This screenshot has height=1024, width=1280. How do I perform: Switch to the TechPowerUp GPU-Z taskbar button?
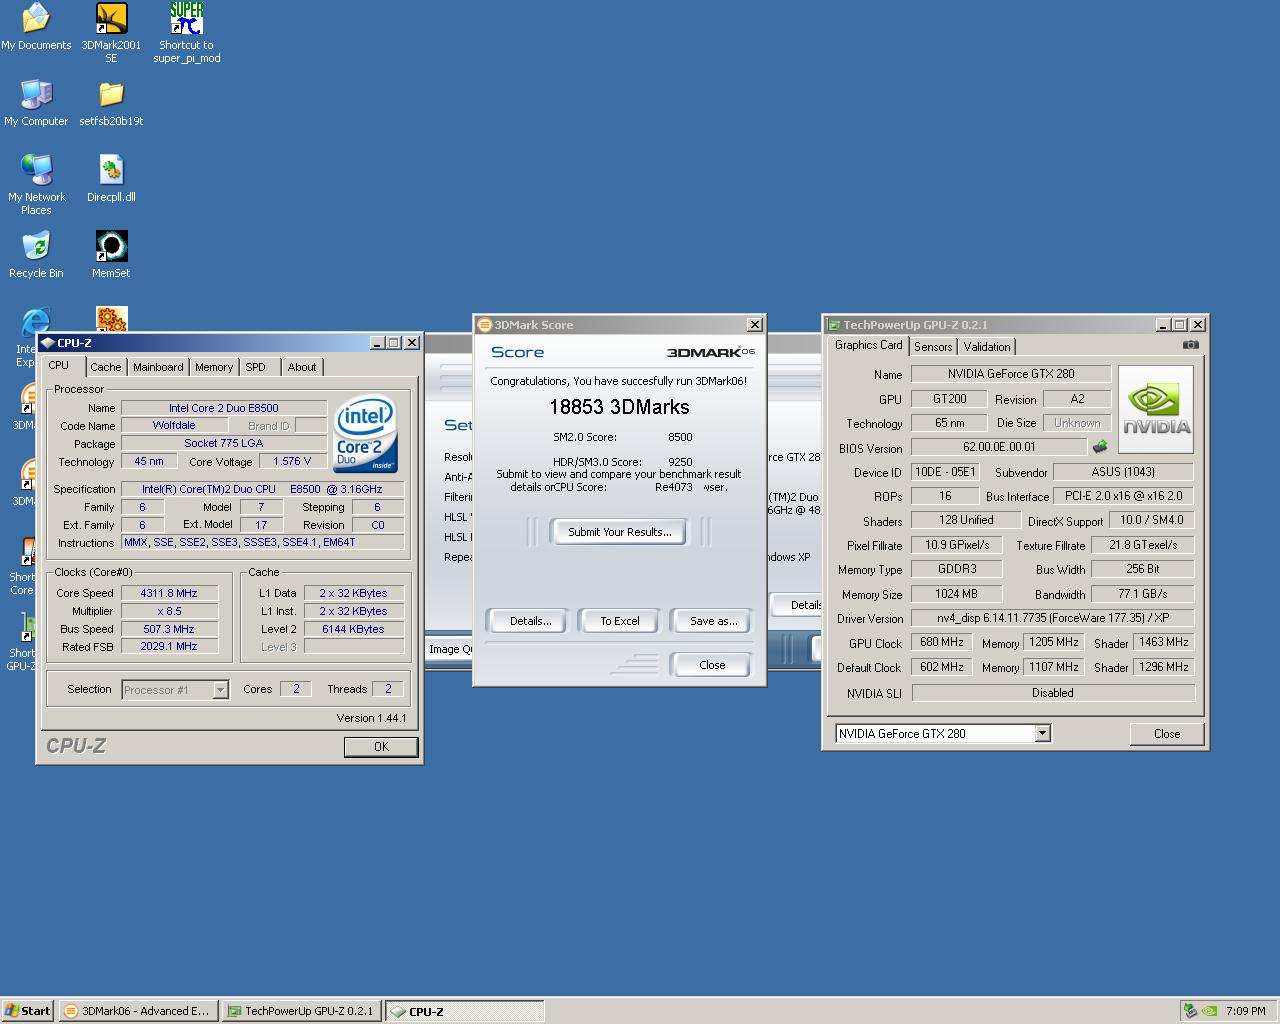tap(301, 1011)
